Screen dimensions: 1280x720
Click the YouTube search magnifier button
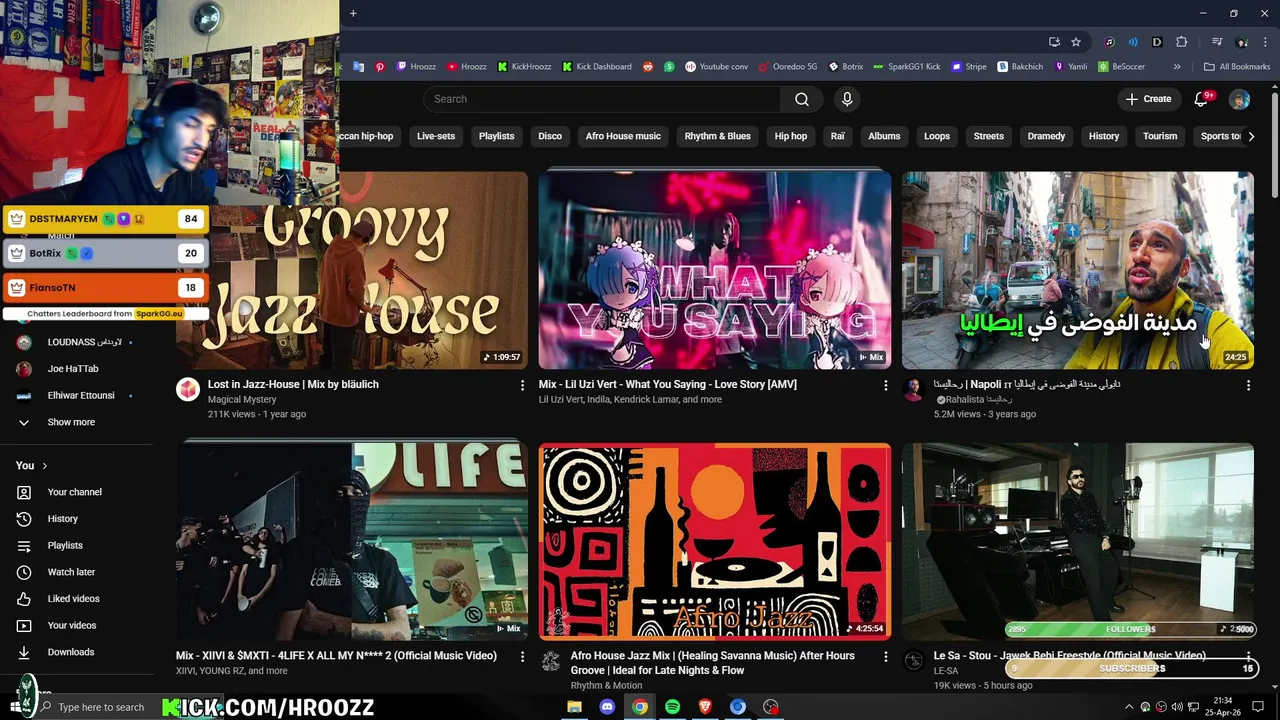(x=802, y=99)
